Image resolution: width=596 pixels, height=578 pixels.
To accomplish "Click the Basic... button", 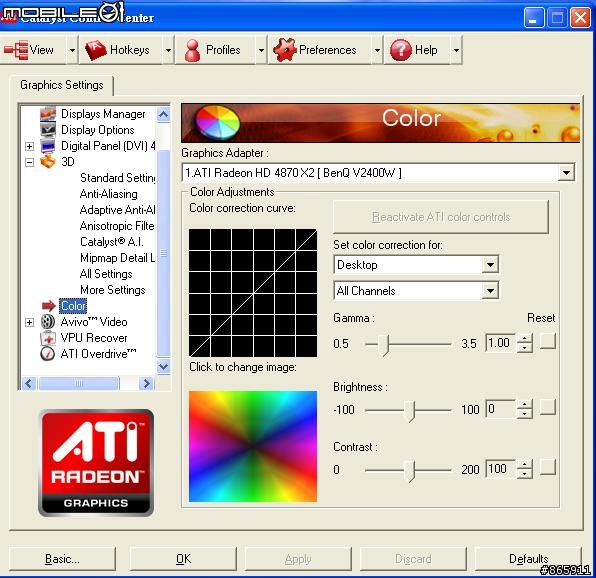I will point(62,559).
